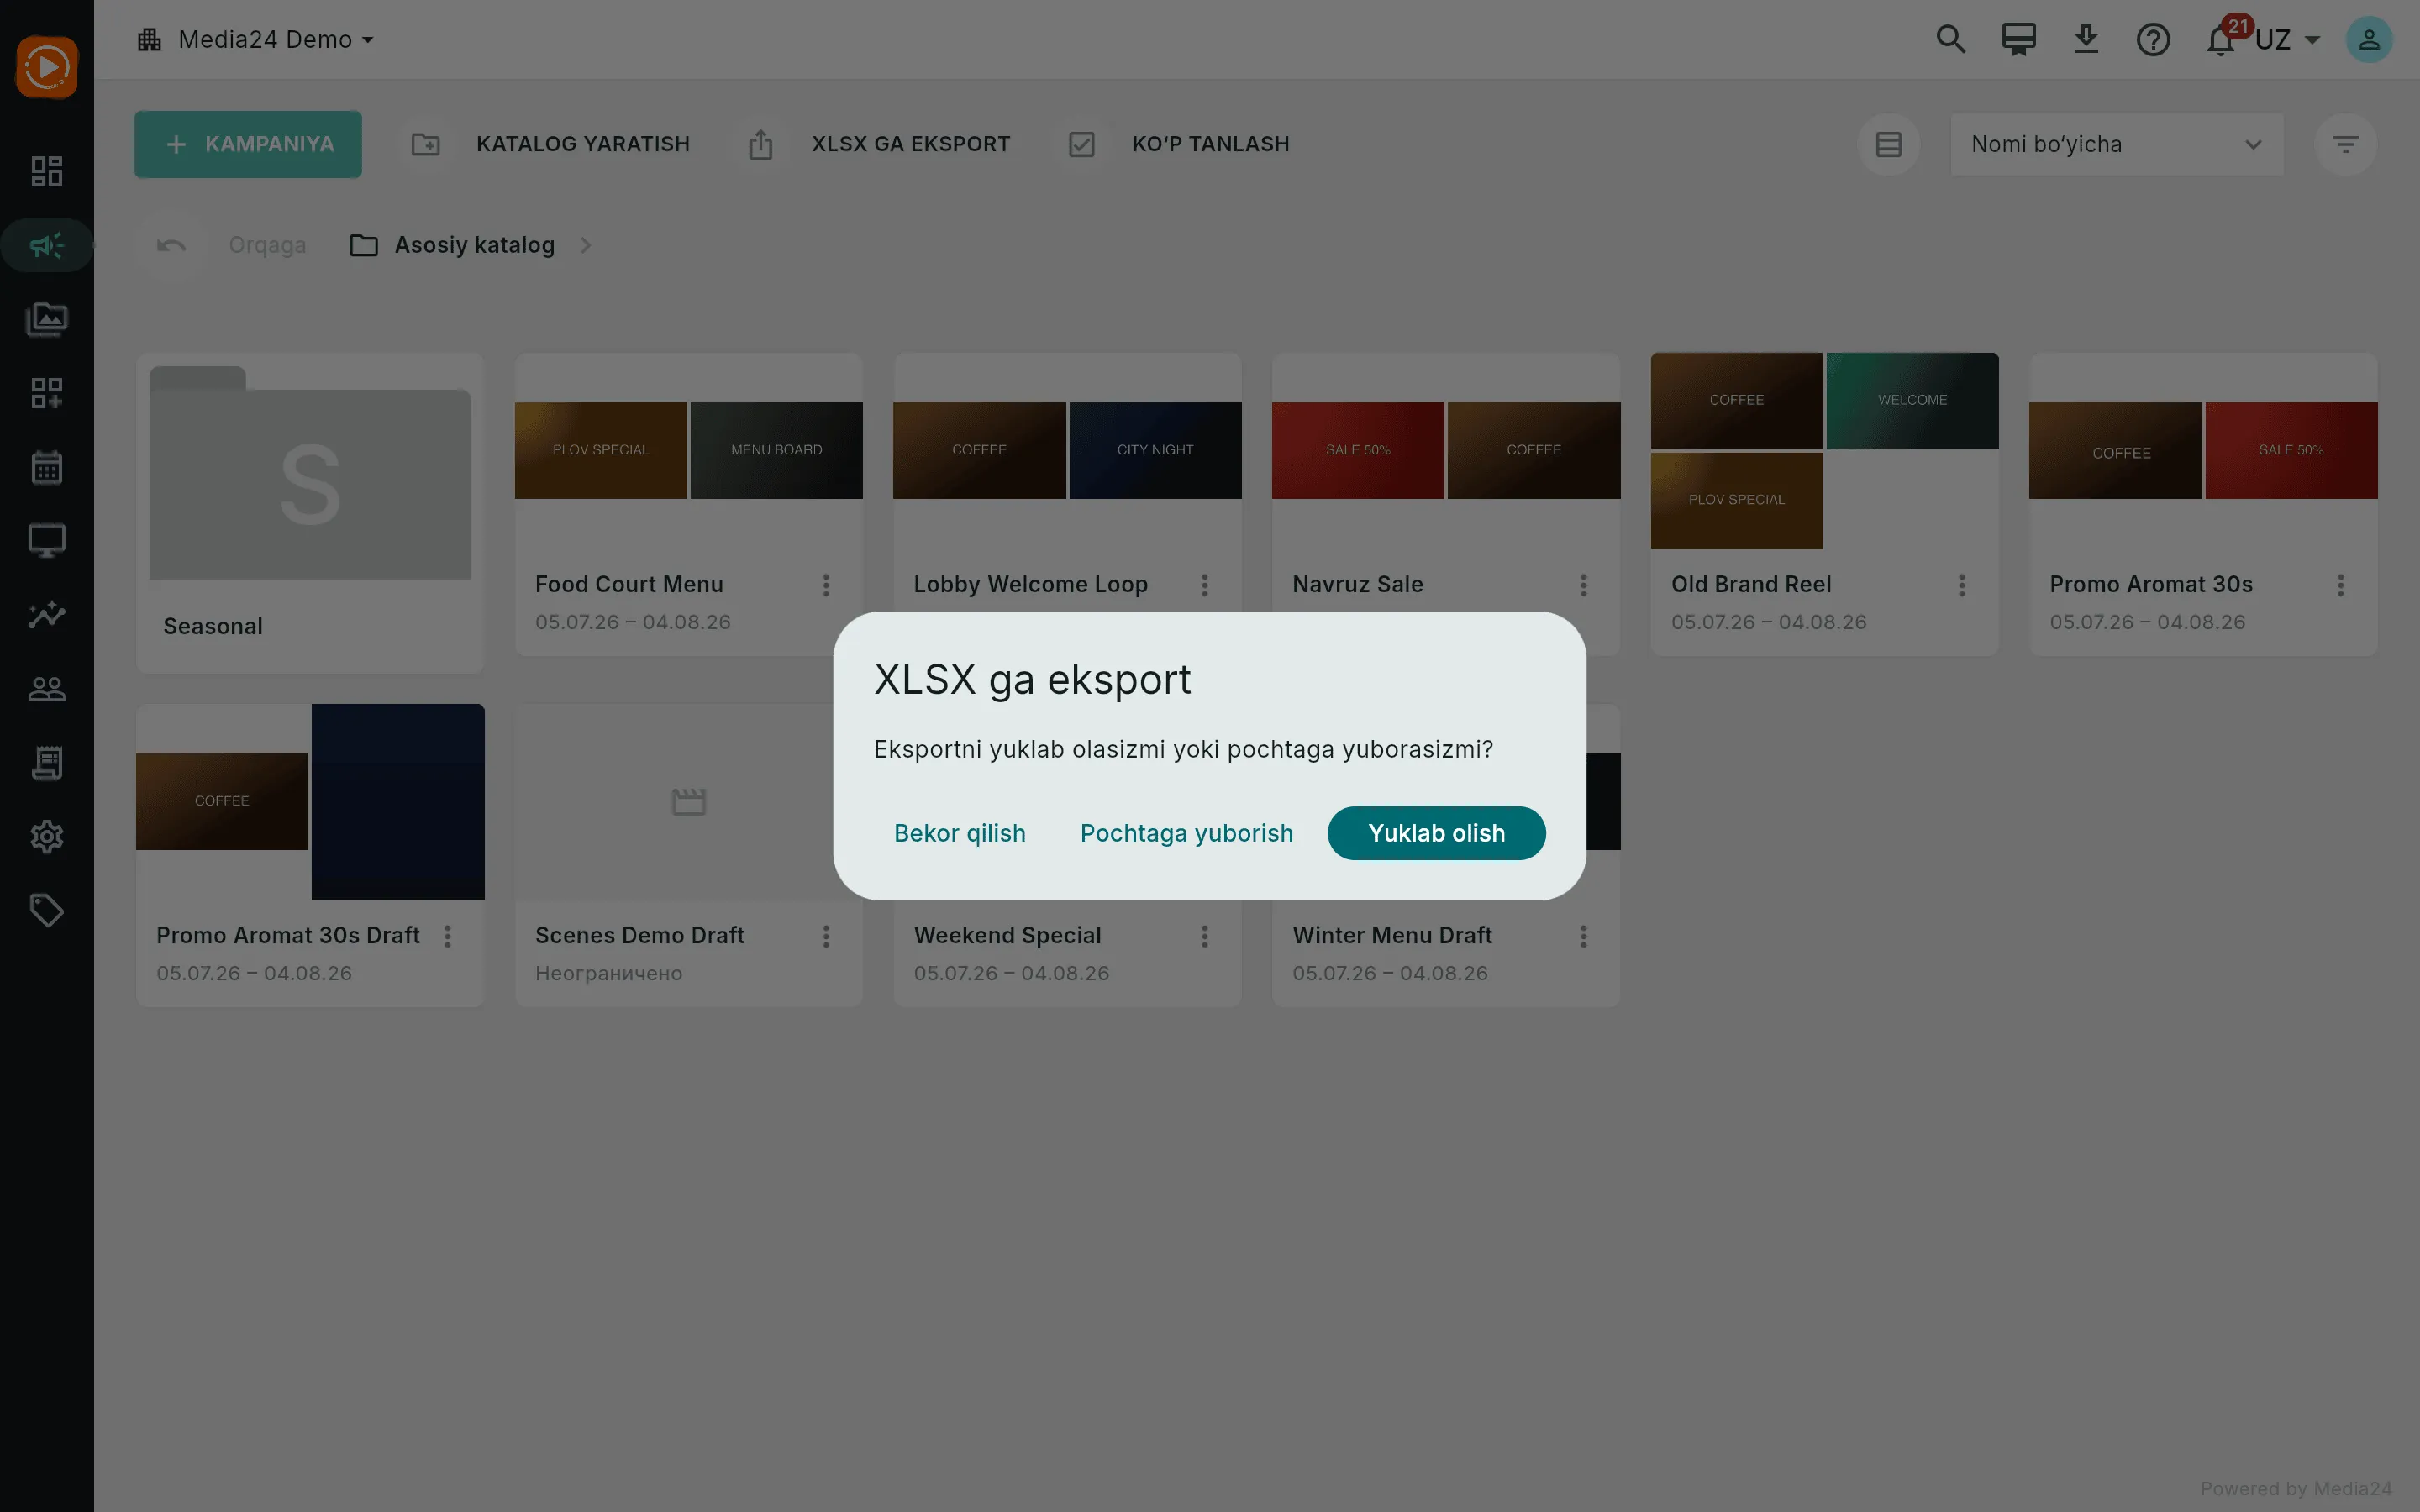Viewport: 2420px width, 1512px height.
Task: Open the media library images icon
Action: (47, 319)
